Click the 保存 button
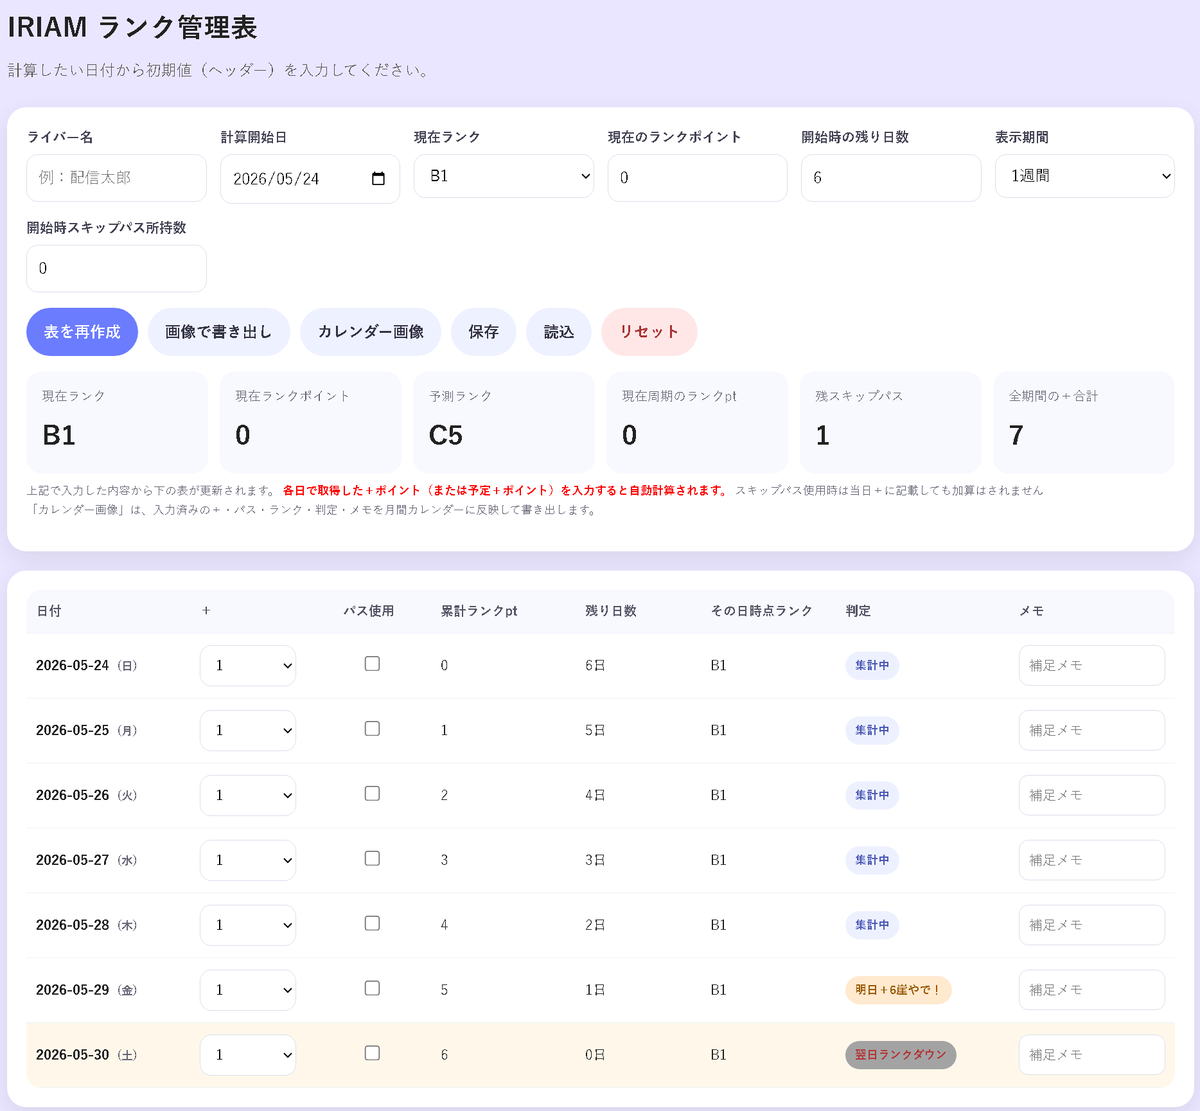The image size is (1200, 1111). tap(484, 332)
